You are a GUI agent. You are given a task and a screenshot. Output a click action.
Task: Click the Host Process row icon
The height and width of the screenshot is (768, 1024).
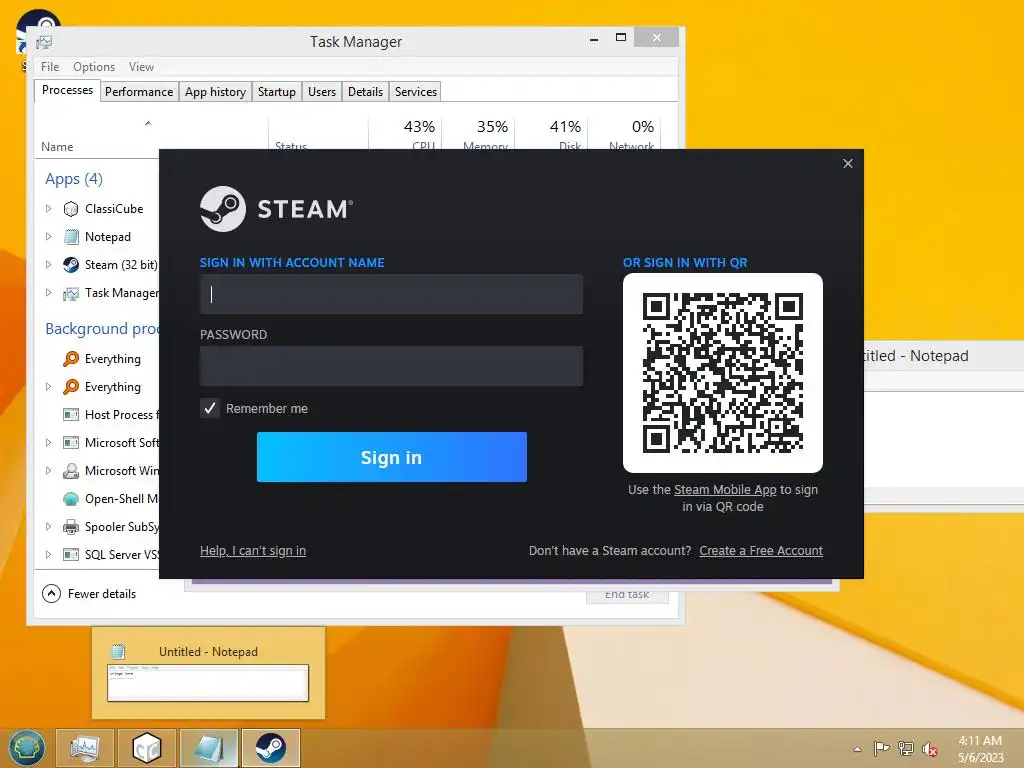click(71, 415)
